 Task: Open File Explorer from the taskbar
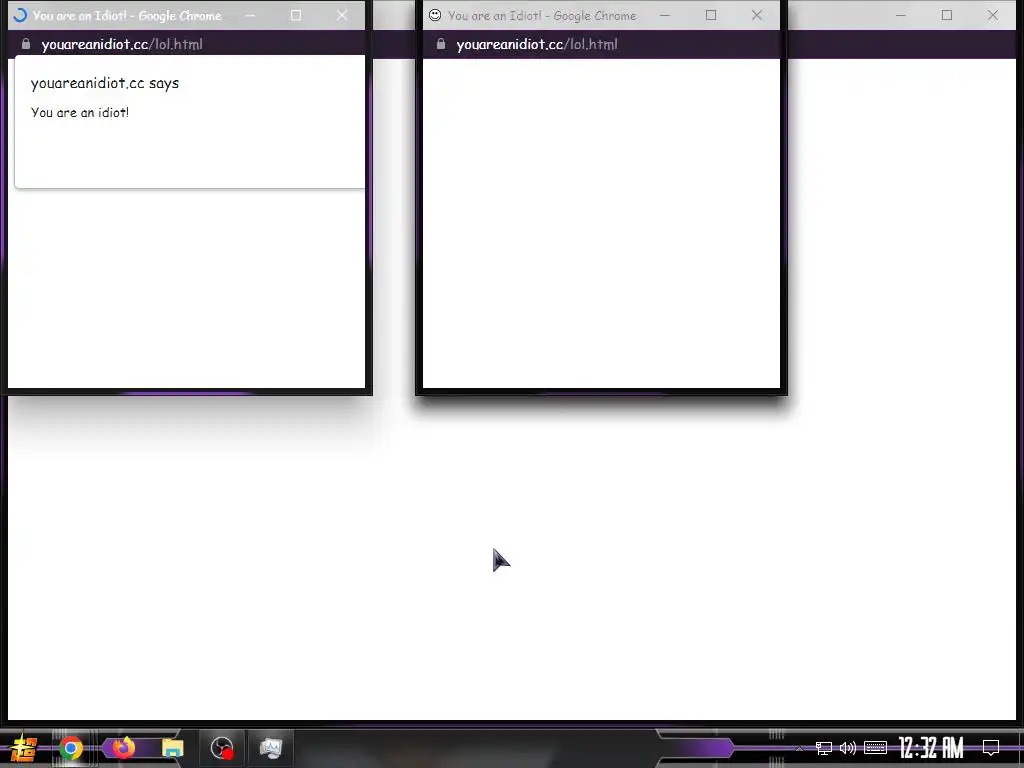(172, 748)
